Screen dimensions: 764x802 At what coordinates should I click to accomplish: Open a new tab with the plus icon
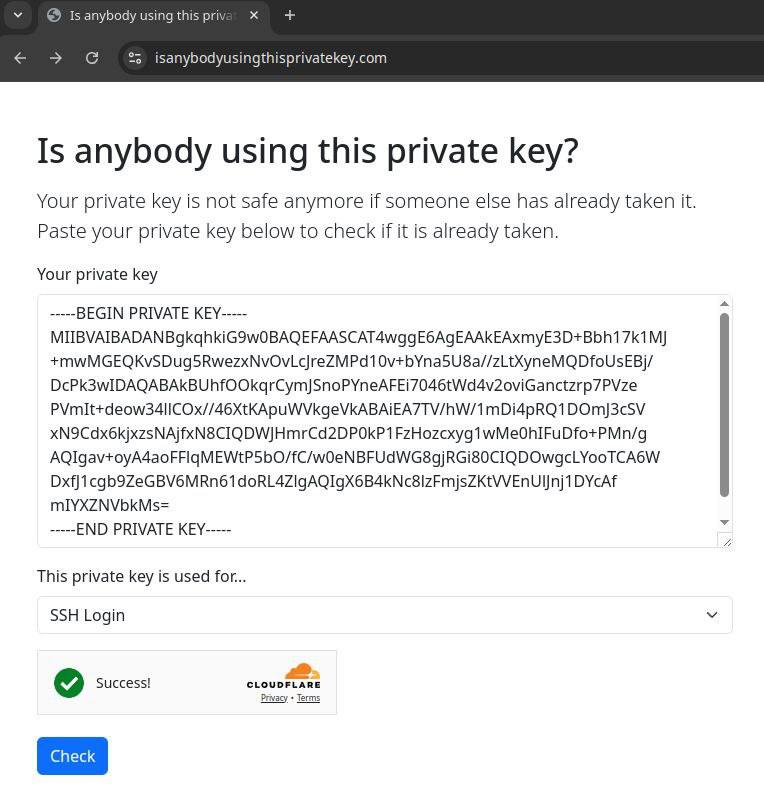tap(290, 15)
